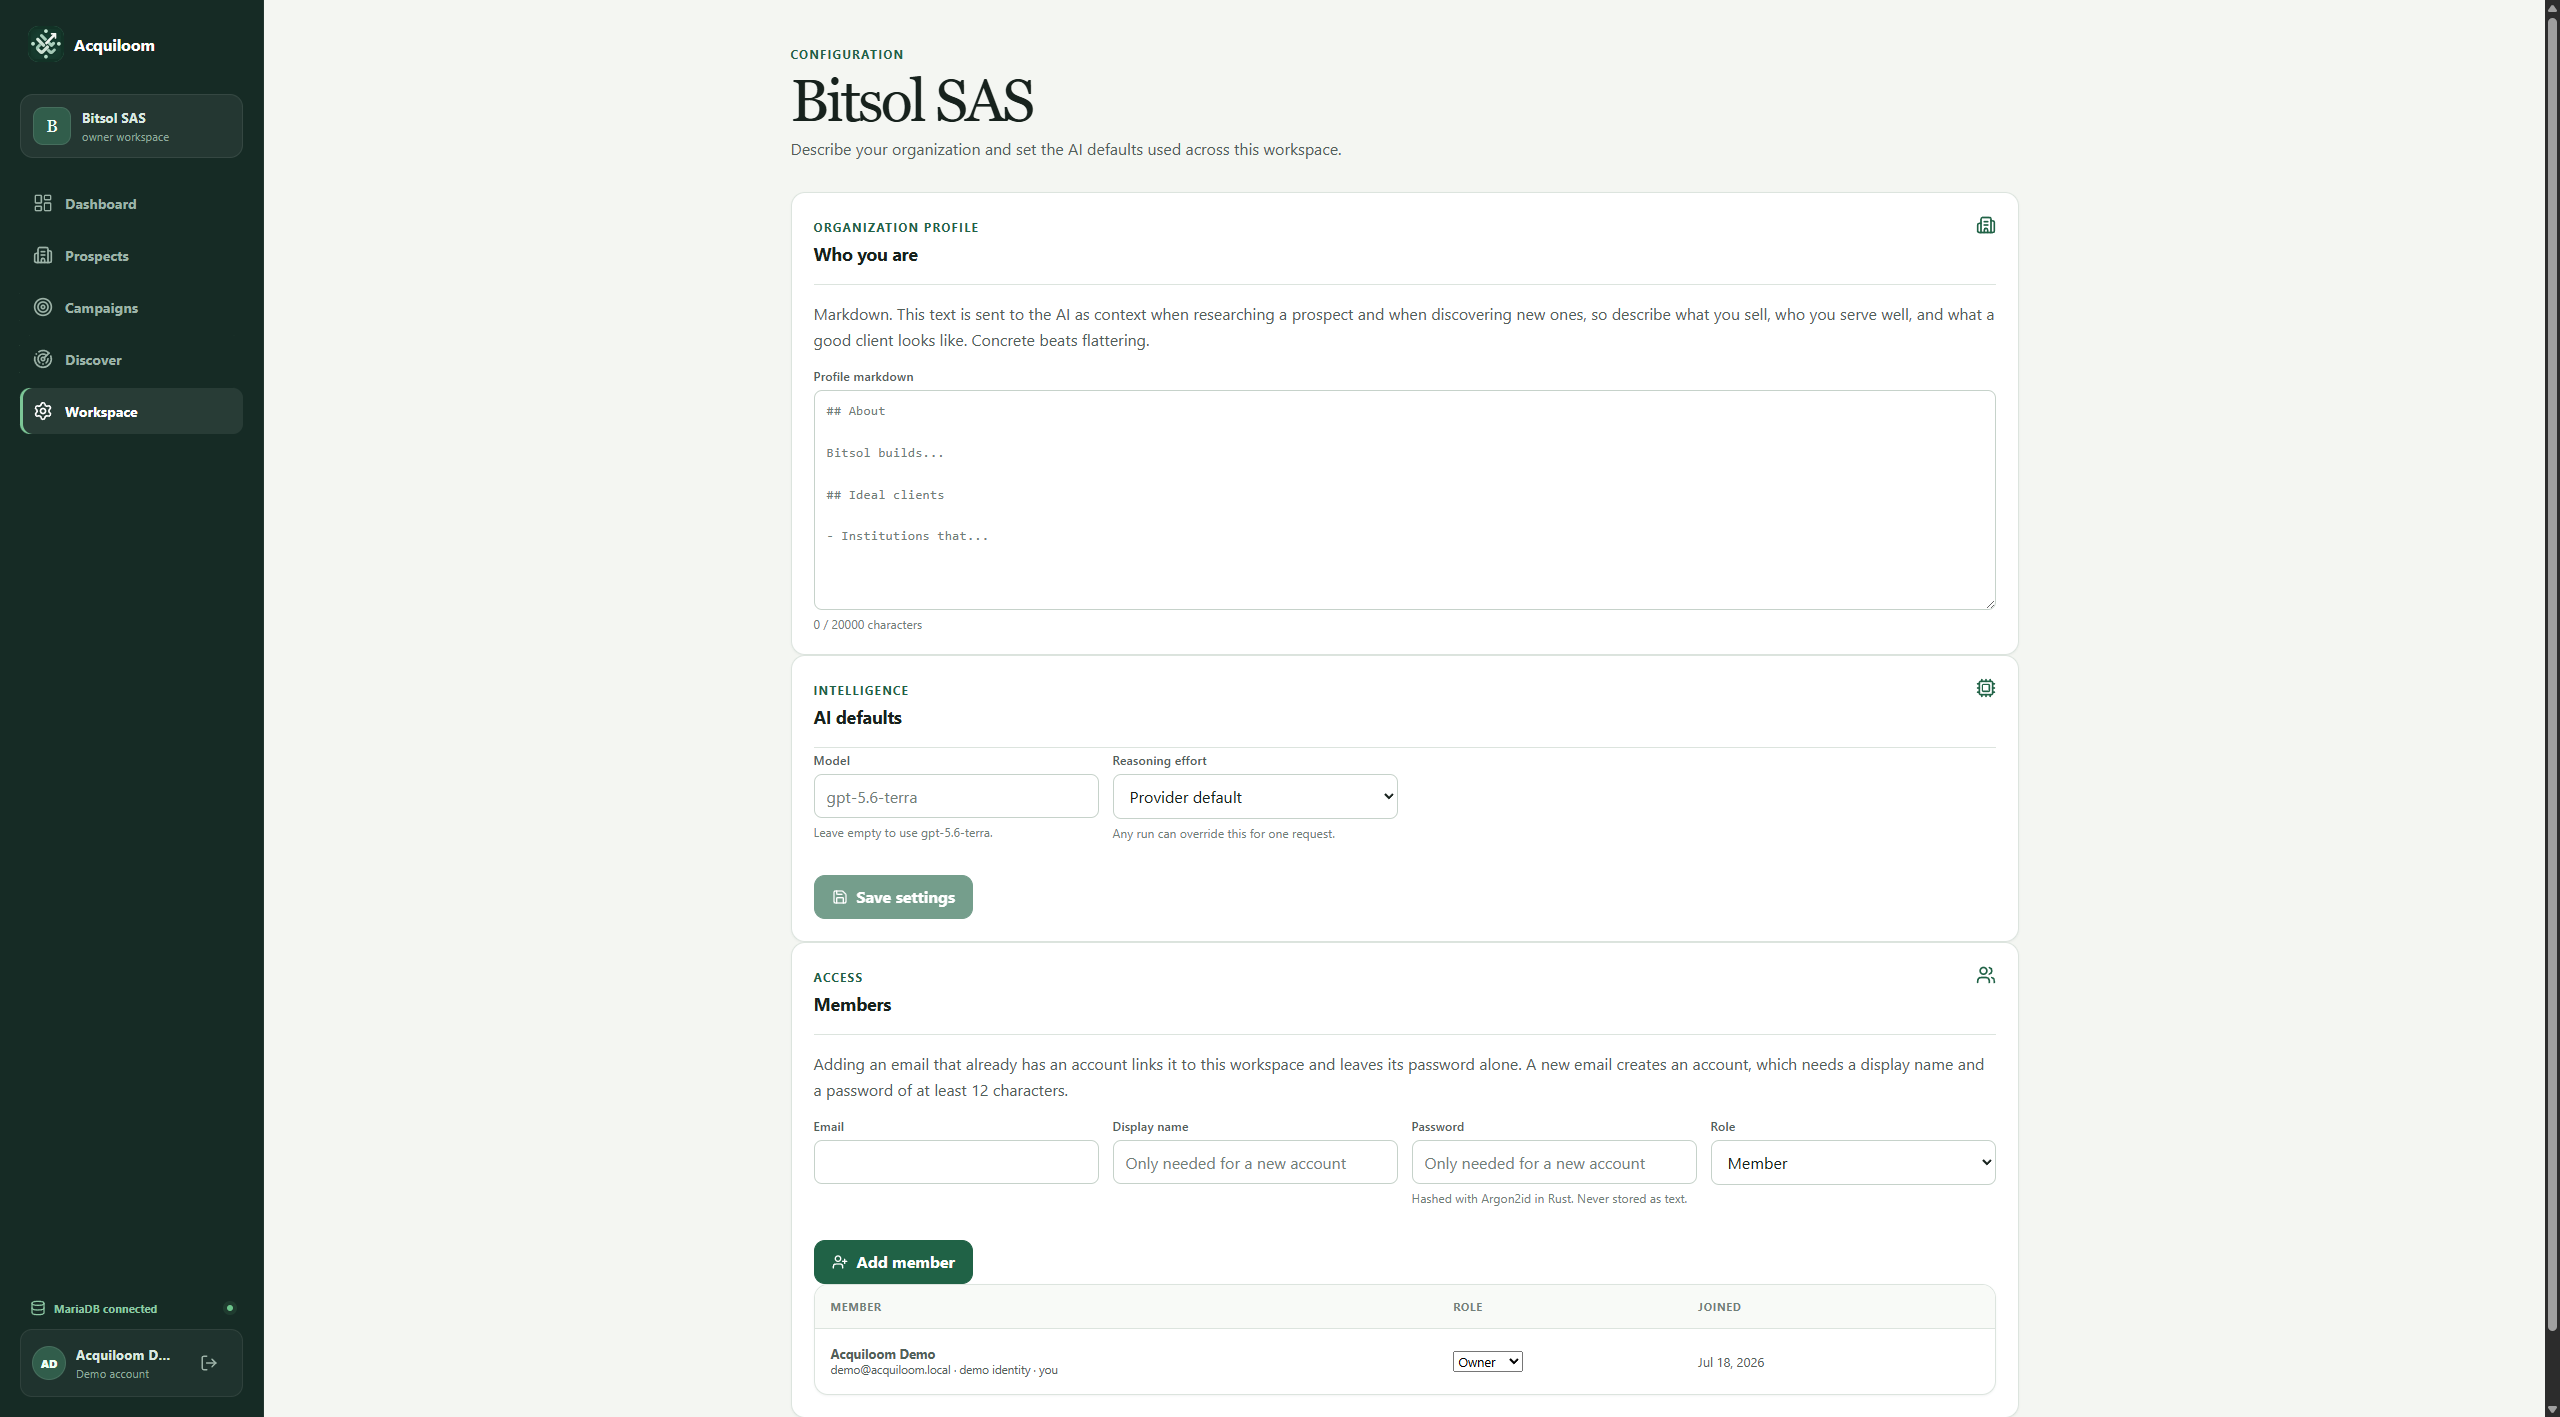This screenshot has height=1417, width=2560.
Task: Click the sign-out icon beside Acquiloom Demo
Action: tap(209, 1362)
